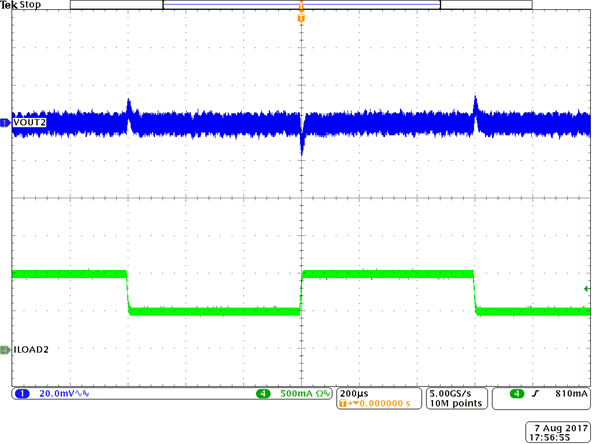The height and width of the screenshot is (444, 592).
Task: Click the 500mA channel 4 scale readout
Action: coord(296,394)
